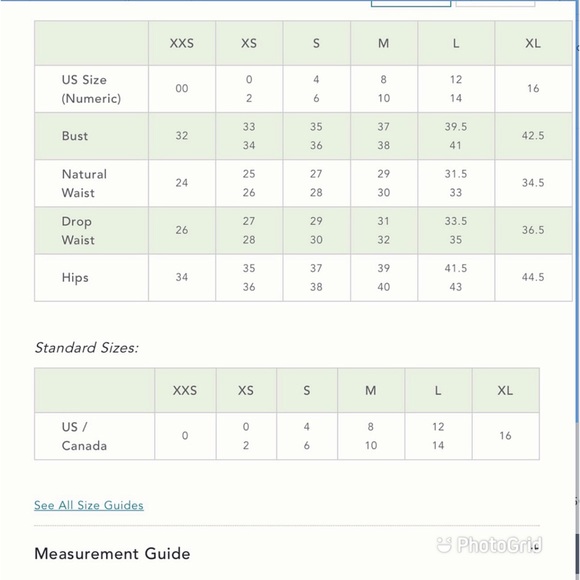Click the 44.5 hips value for XL
Image resolution: width=580 pixels, height=580 pixels.
533,277
